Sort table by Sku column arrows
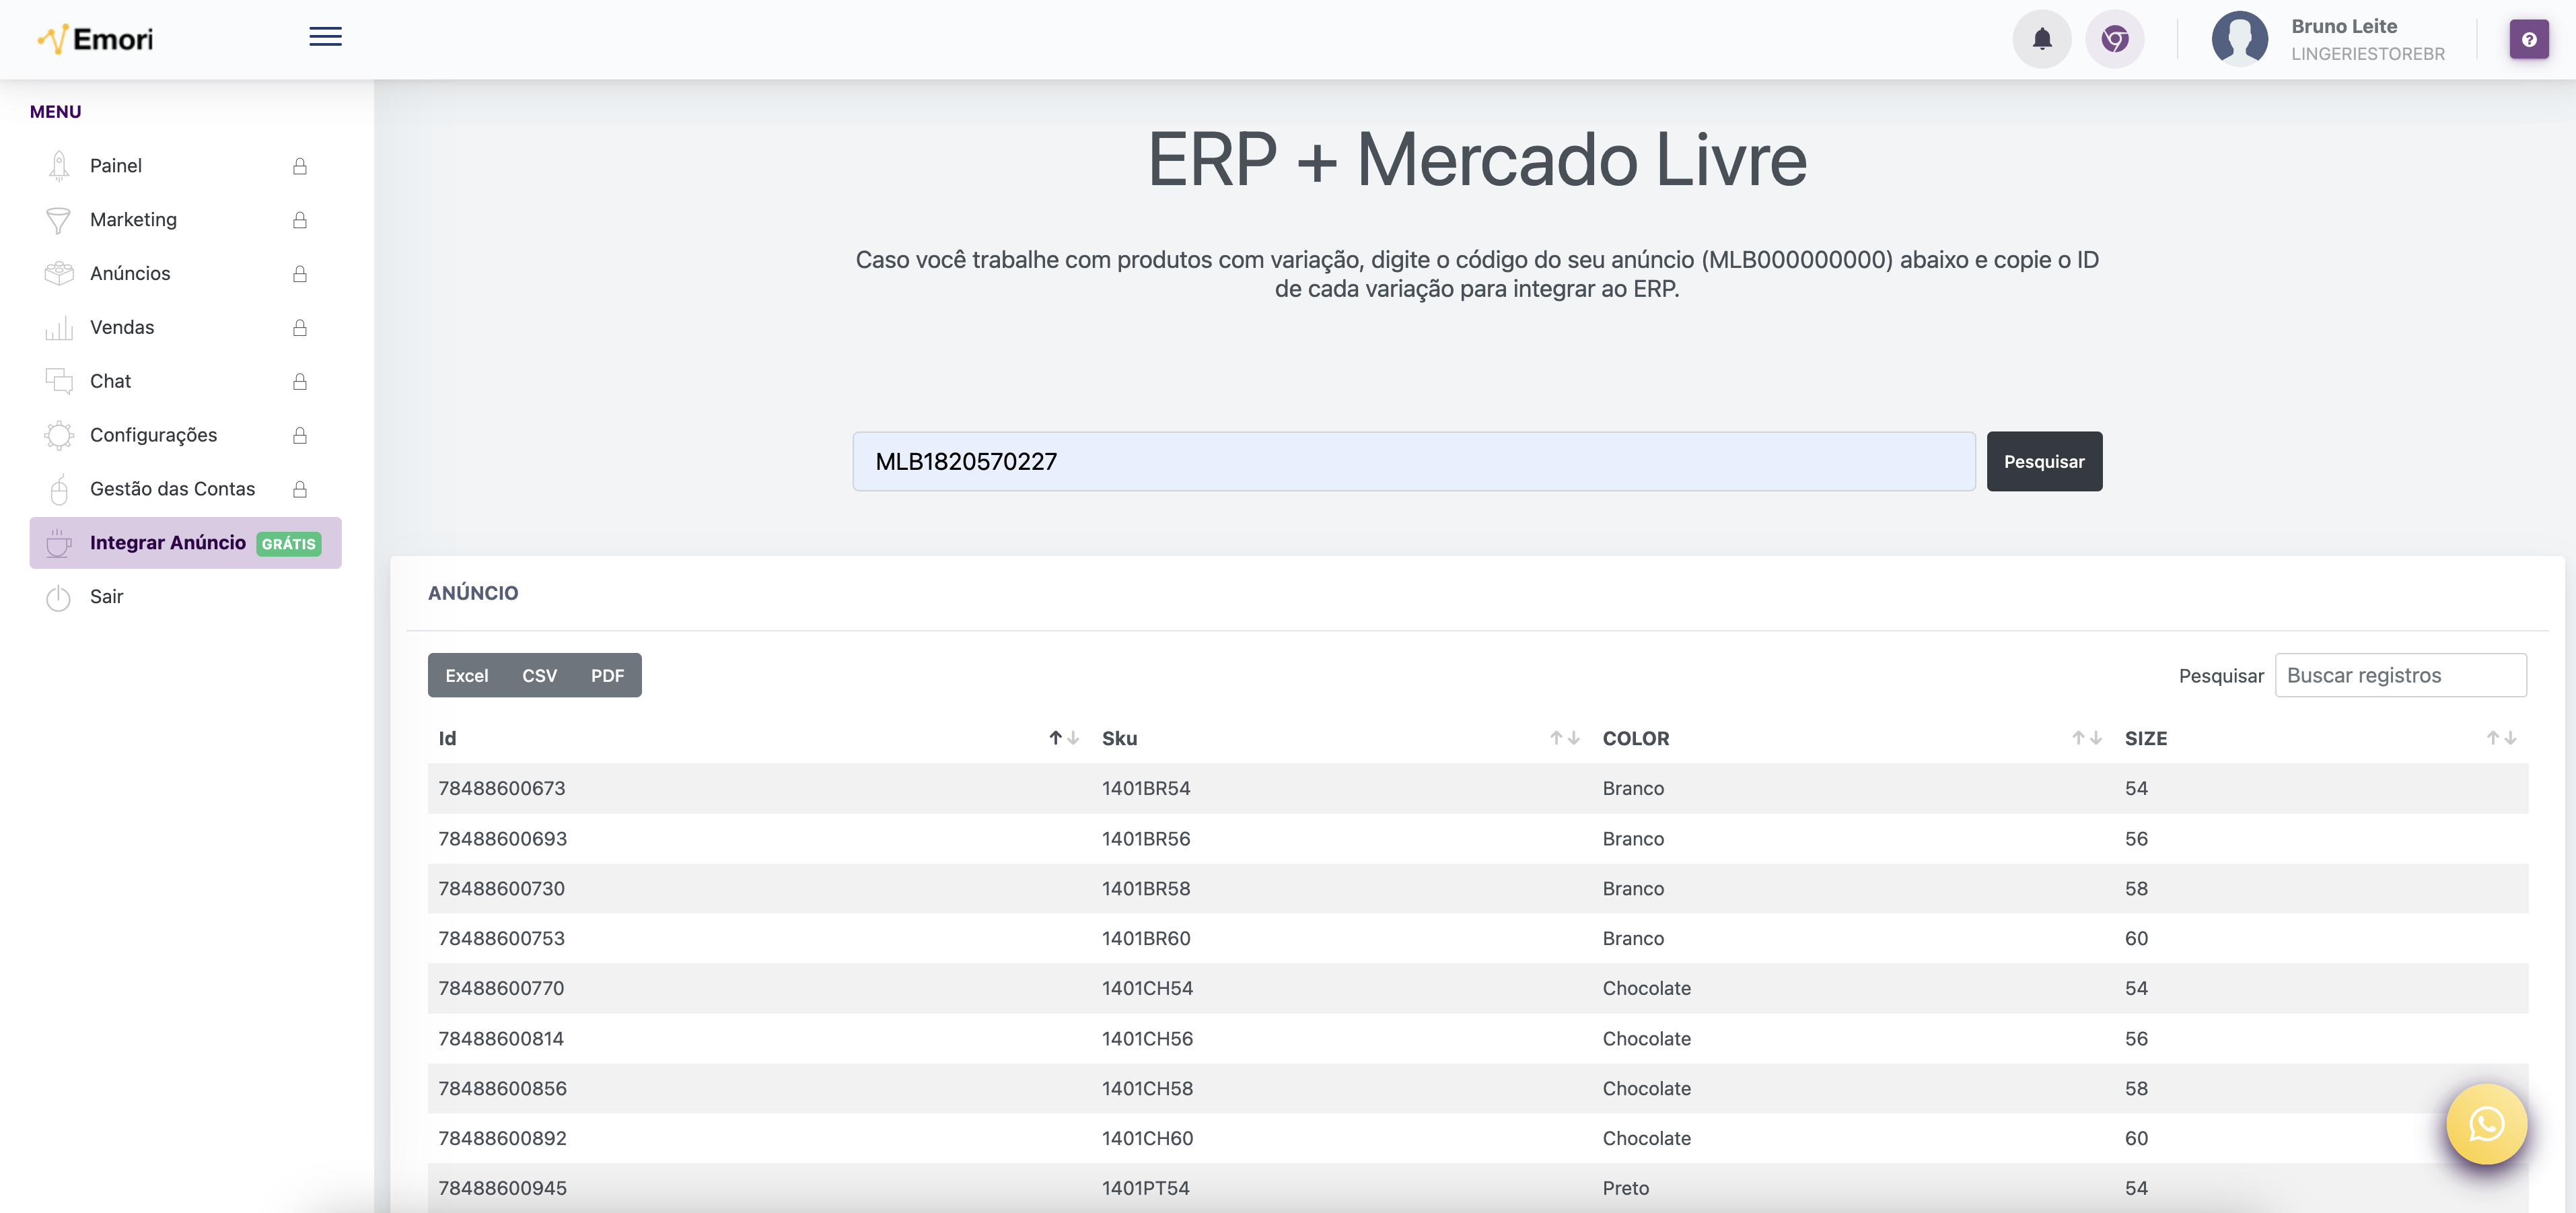Viewport: 2576px width, 1213px height. pyautogui.click(x=1564, y=738)
